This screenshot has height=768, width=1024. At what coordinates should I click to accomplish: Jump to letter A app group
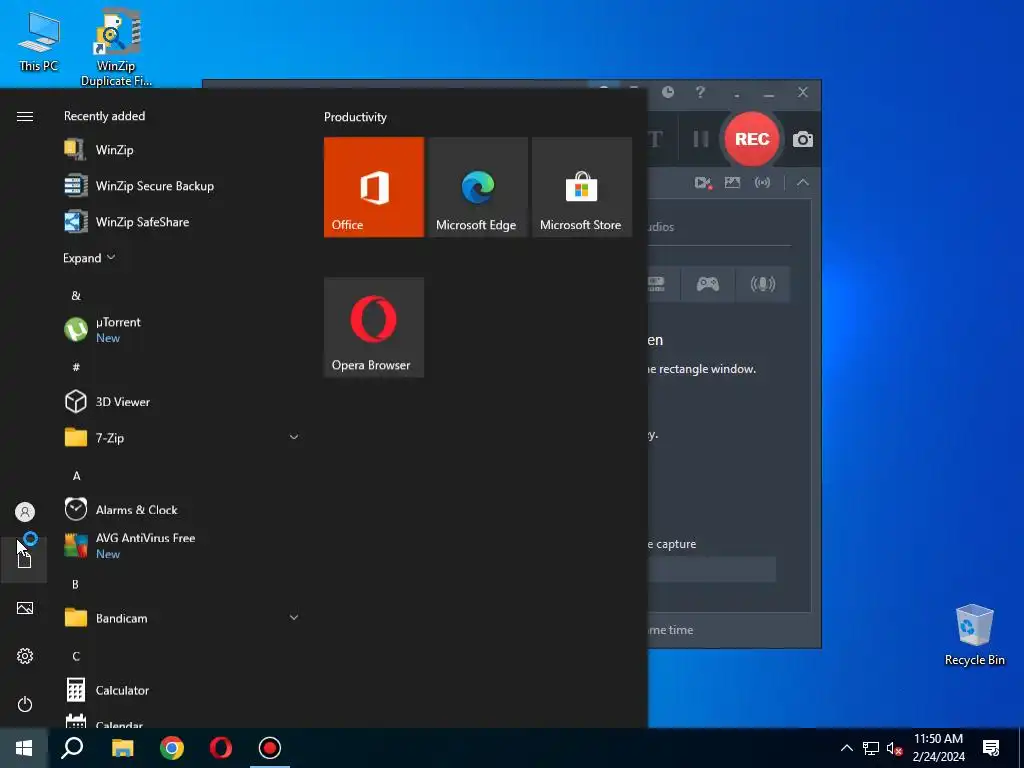[76, 475]
